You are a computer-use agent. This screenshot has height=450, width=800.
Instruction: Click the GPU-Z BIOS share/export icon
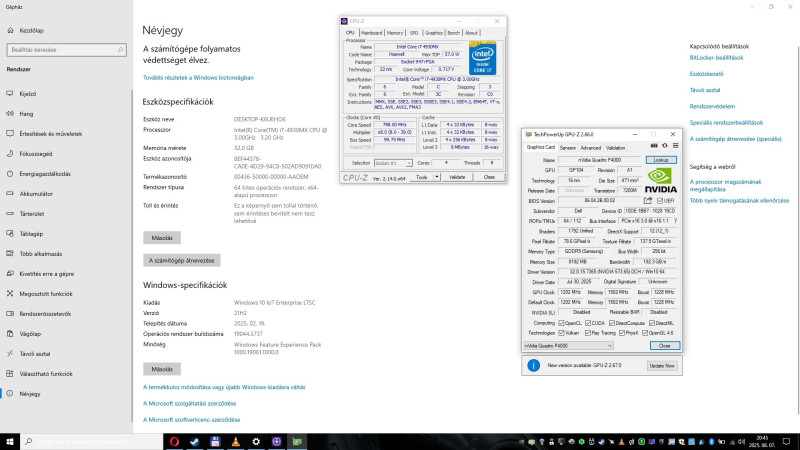click(x=648, y=201)
